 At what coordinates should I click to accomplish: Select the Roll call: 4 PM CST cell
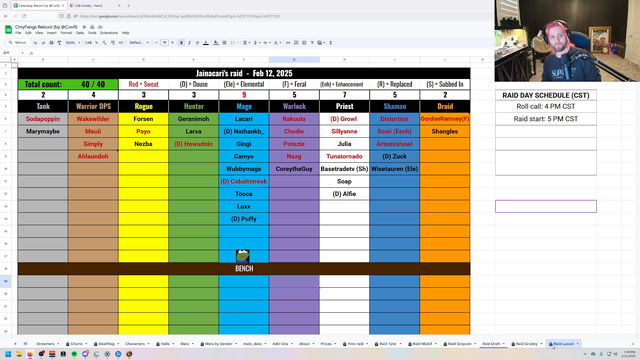tap(546, 107)
